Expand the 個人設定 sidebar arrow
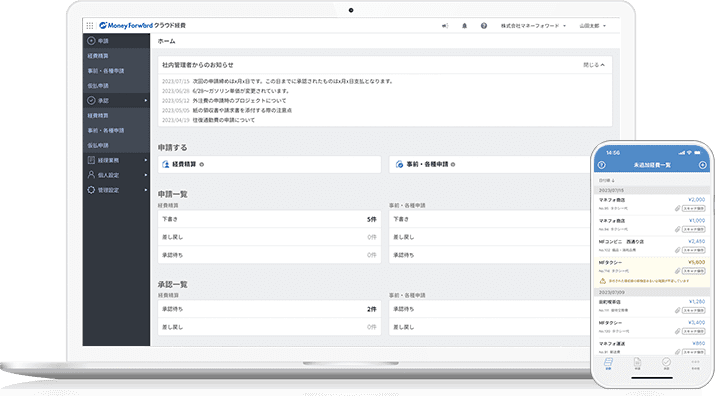 coord(146,175)
